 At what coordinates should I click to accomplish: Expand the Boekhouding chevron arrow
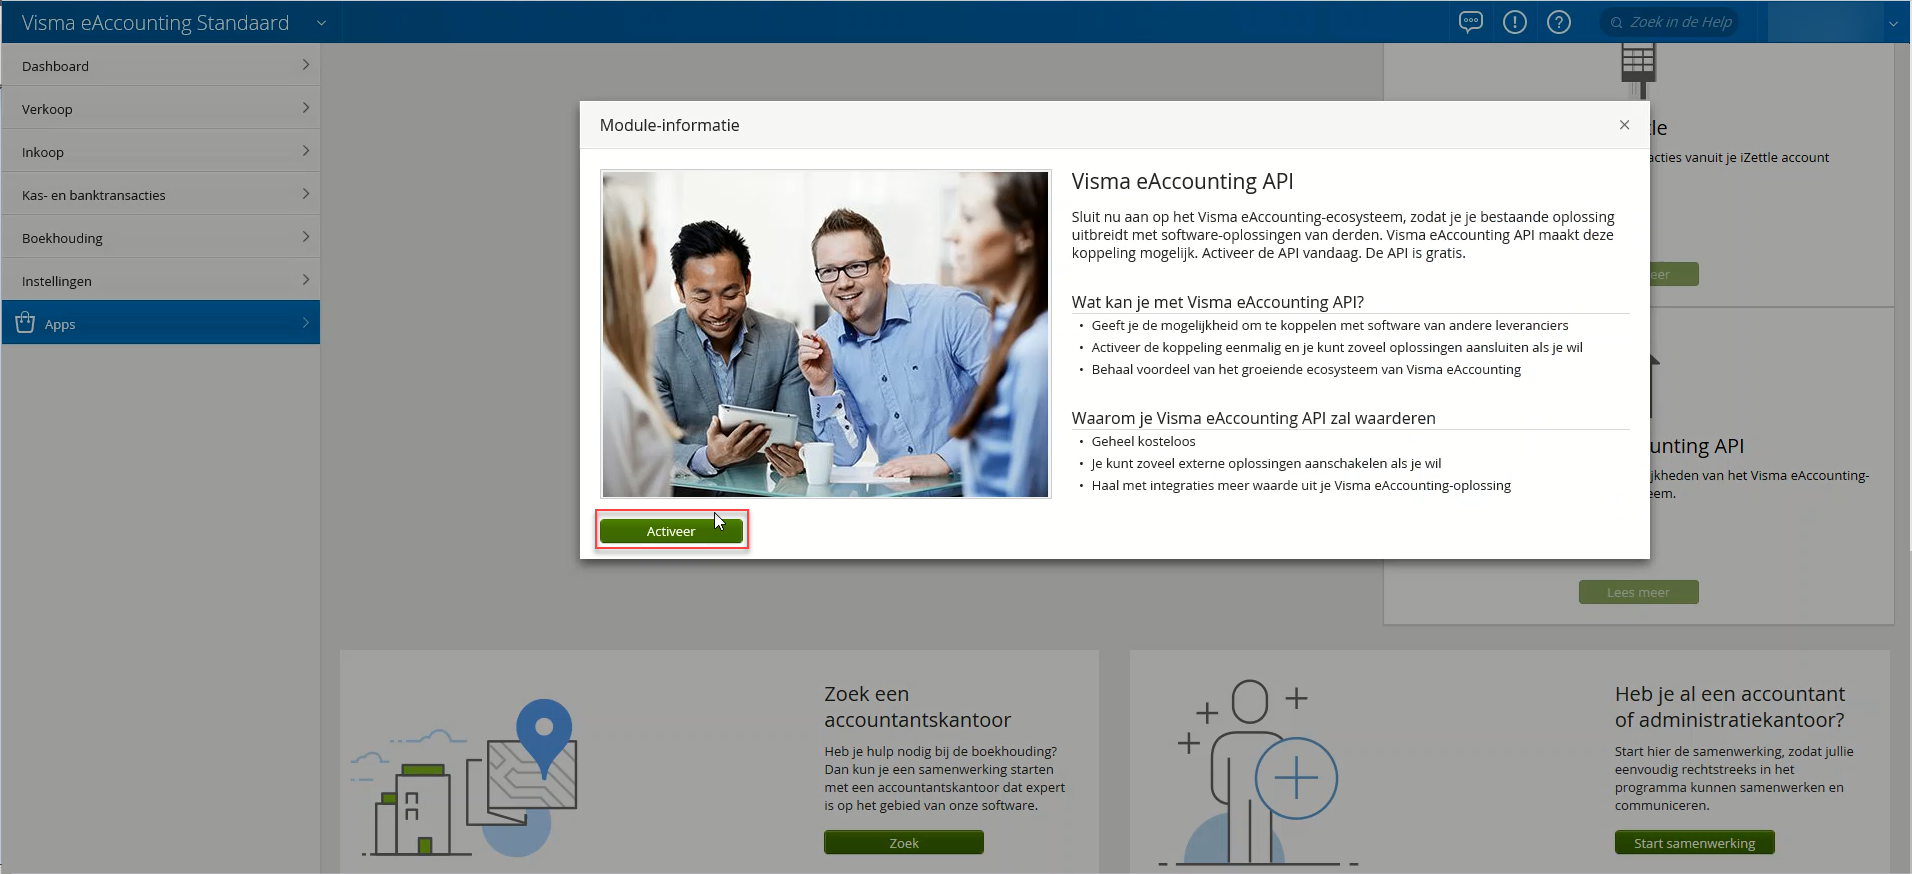[x=305, y=237]
